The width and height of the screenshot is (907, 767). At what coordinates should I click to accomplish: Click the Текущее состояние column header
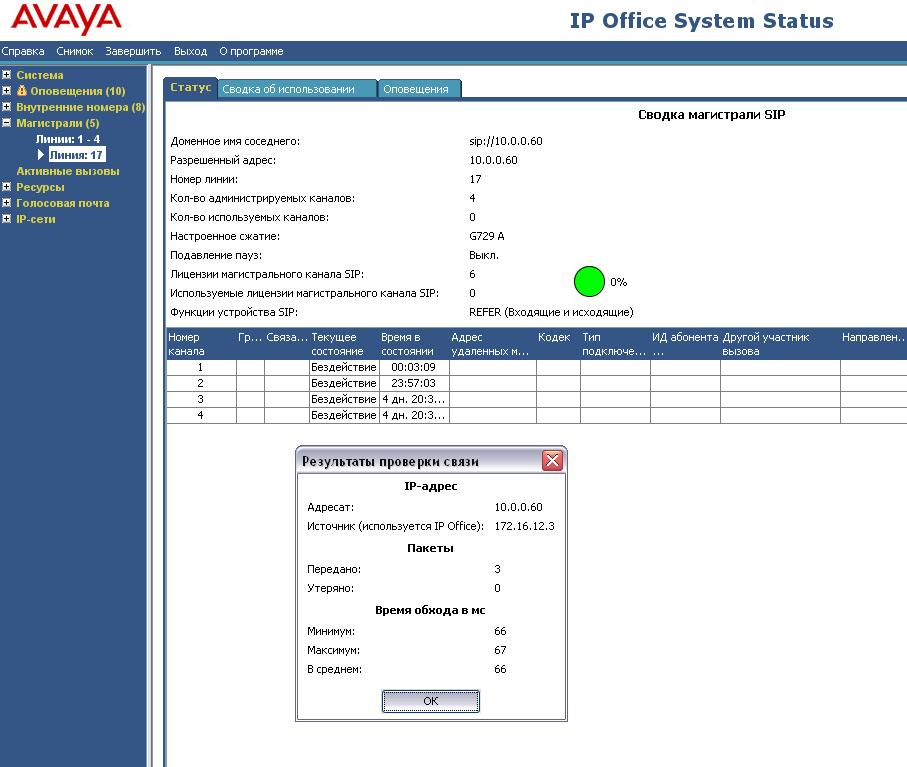[344, 344]
